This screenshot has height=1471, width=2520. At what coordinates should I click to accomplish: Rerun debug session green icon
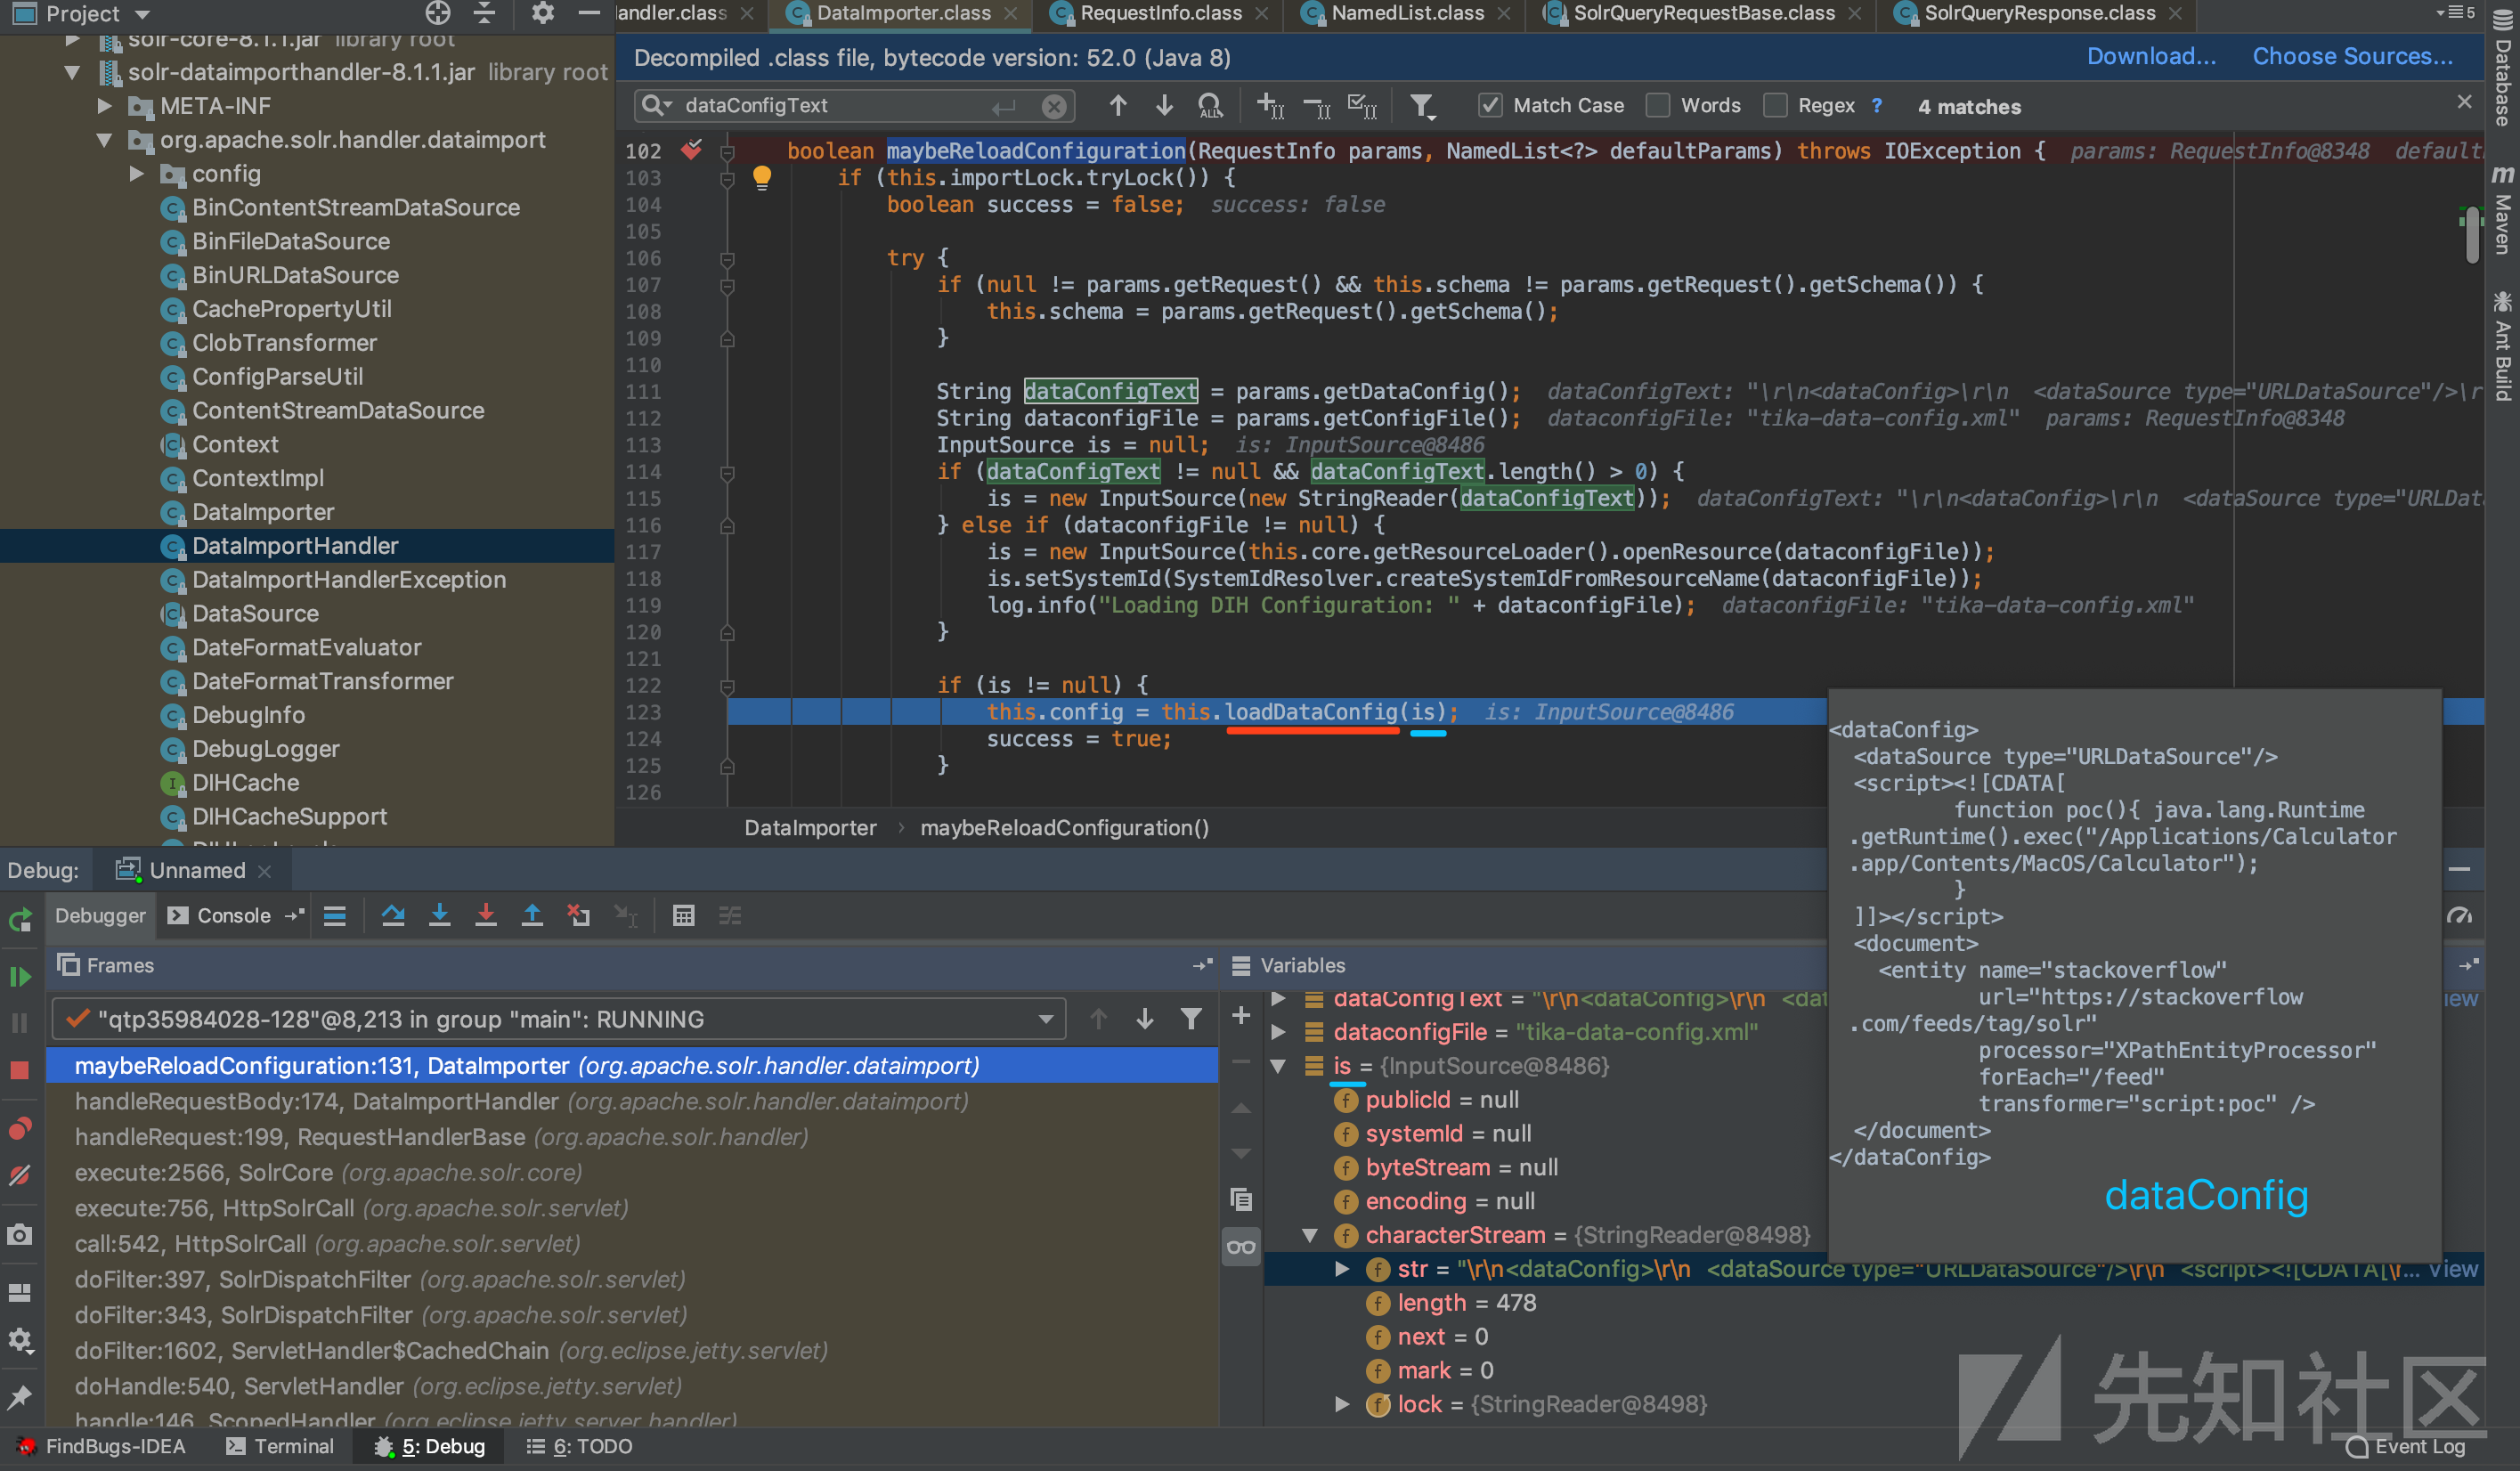point(20,920)
